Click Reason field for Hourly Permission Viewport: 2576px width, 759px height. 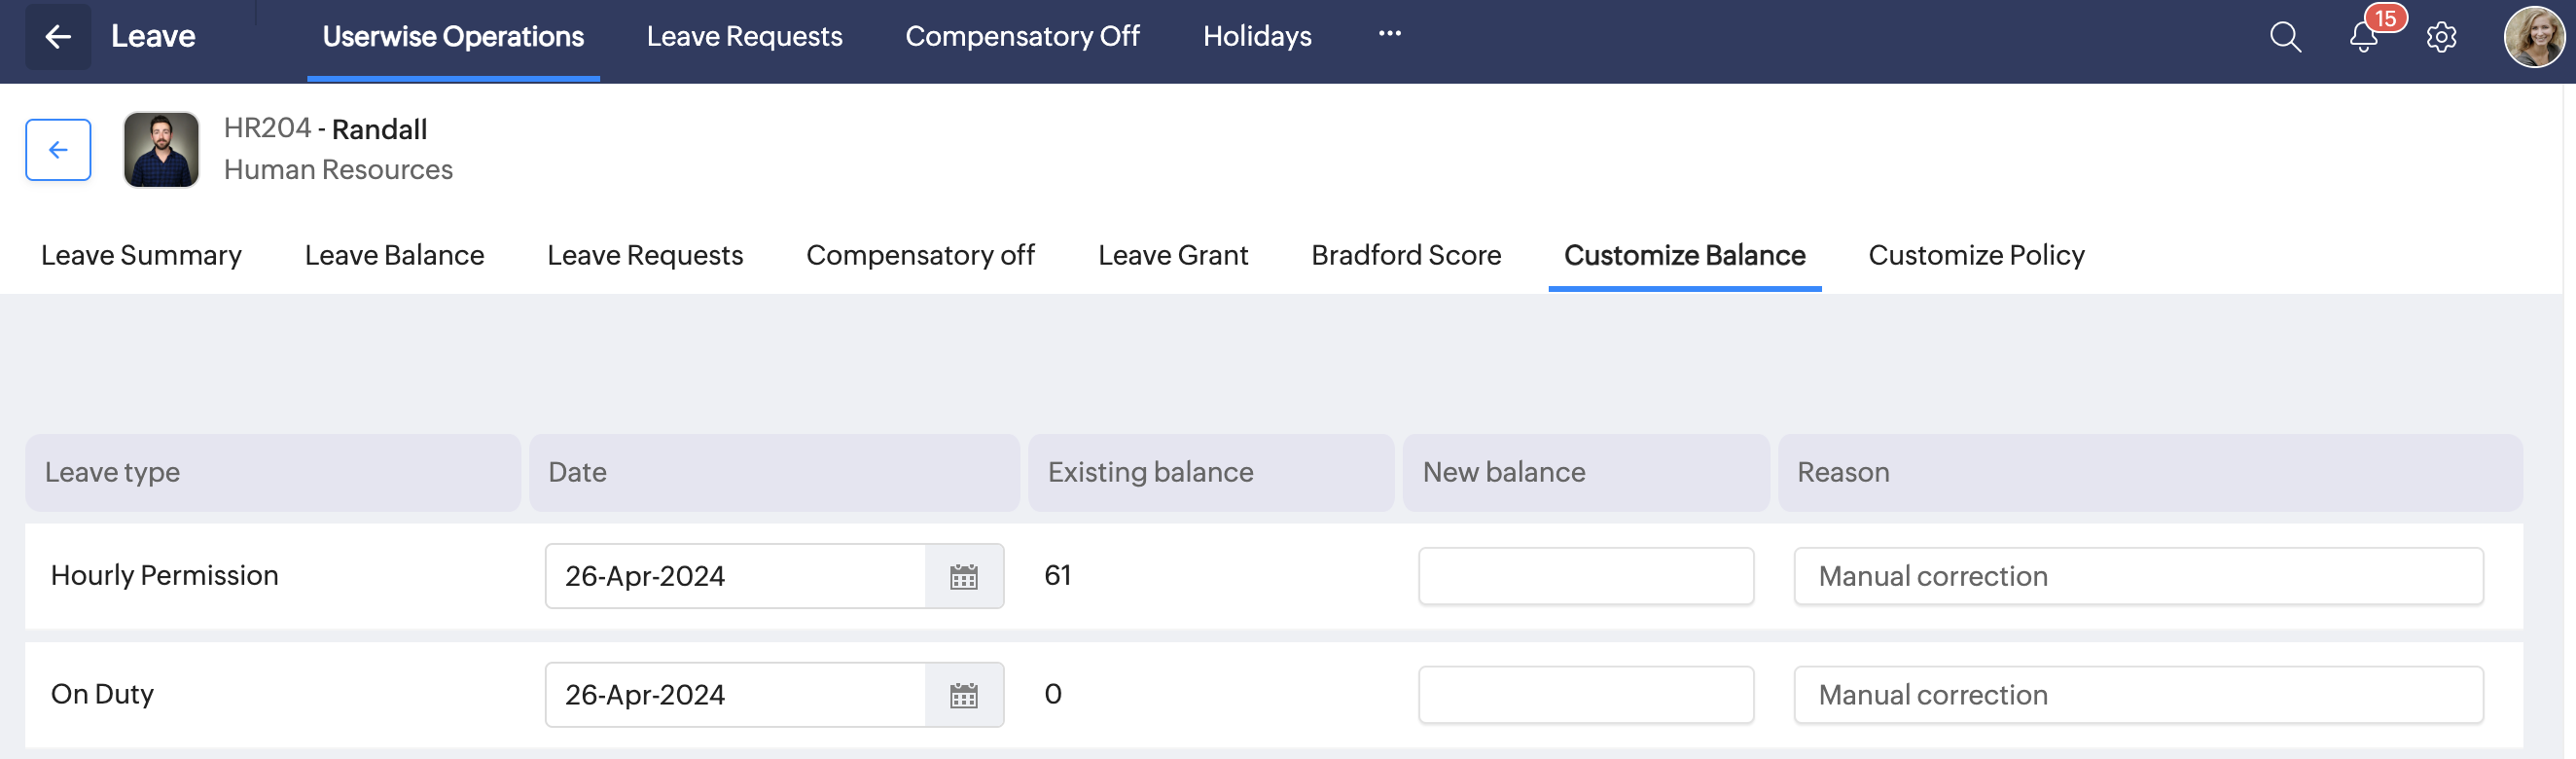point(2138,577)
